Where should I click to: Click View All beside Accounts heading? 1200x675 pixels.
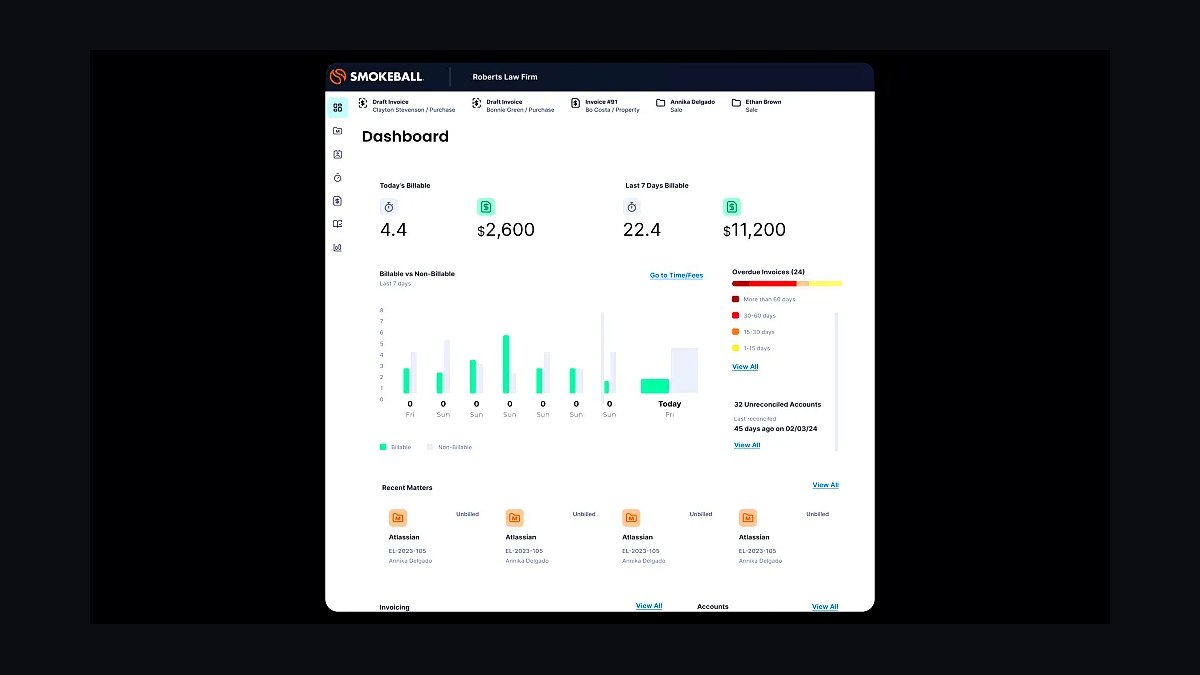pos(825,606)
